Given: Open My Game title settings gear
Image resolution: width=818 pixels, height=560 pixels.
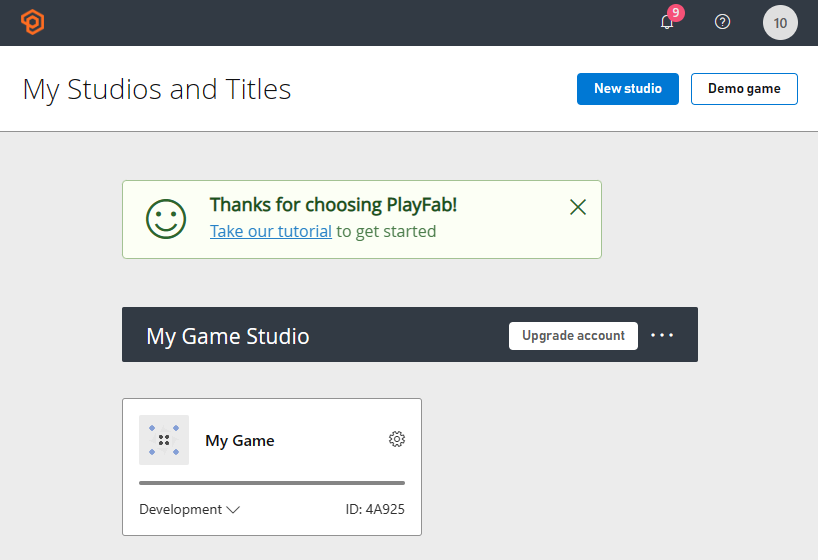Looking at the screenshot, I should coord(397,439).
